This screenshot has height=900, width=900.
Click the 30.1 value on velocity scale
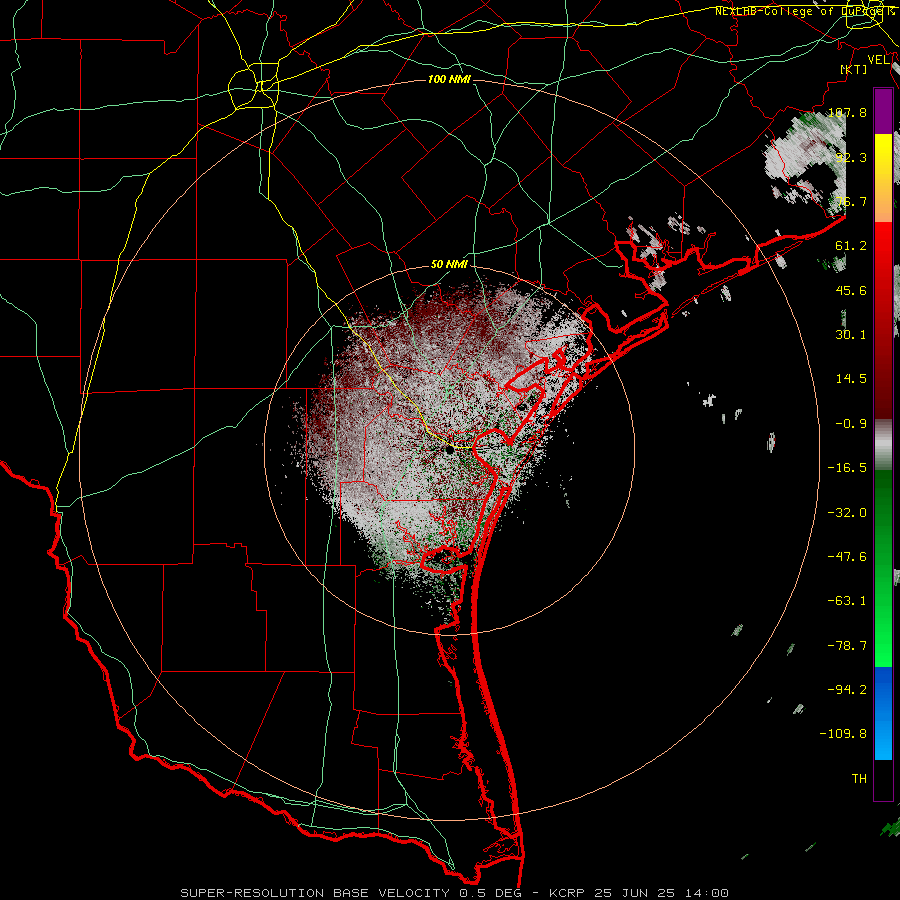click(x=851, y=335)
